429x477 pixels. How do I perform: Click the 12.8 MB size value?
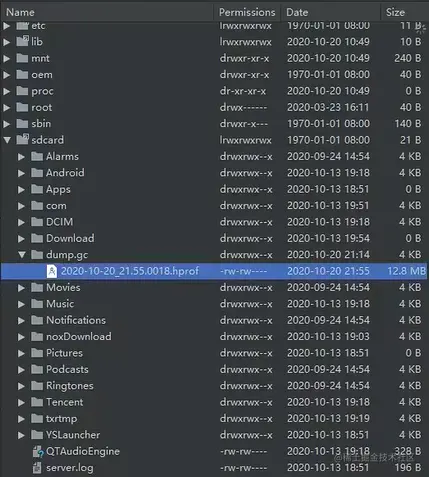click(x=407, y=271)
